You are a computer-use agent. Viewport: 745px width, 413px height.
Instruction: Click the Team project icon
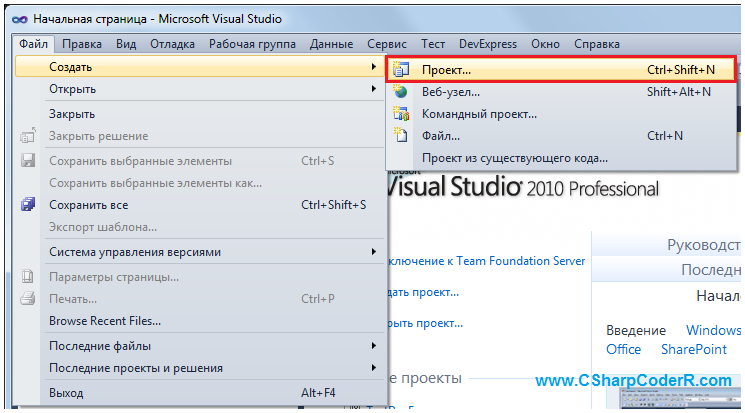click(x=401, y=114)
